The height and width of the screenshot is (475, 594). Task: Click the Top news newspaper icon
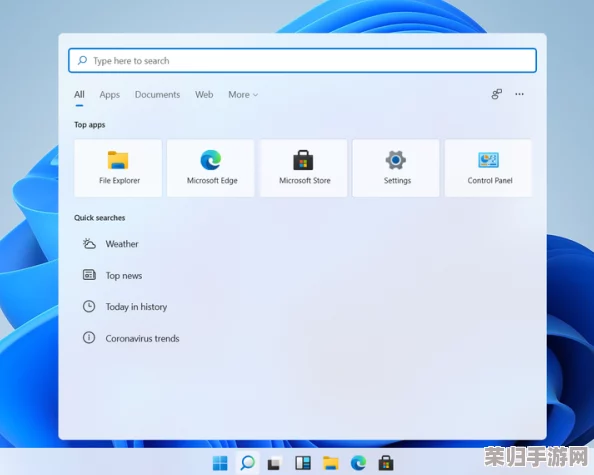[x=89, y=275]
